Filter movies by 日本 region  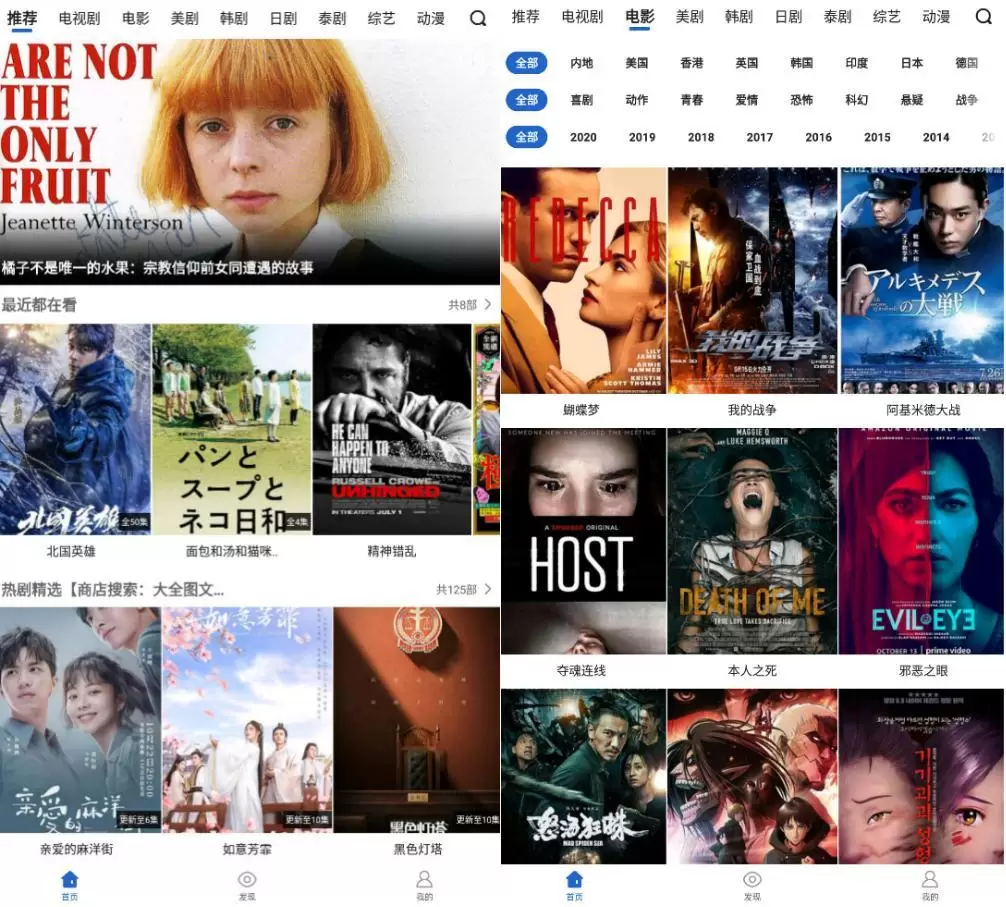(x=912, y=63)
